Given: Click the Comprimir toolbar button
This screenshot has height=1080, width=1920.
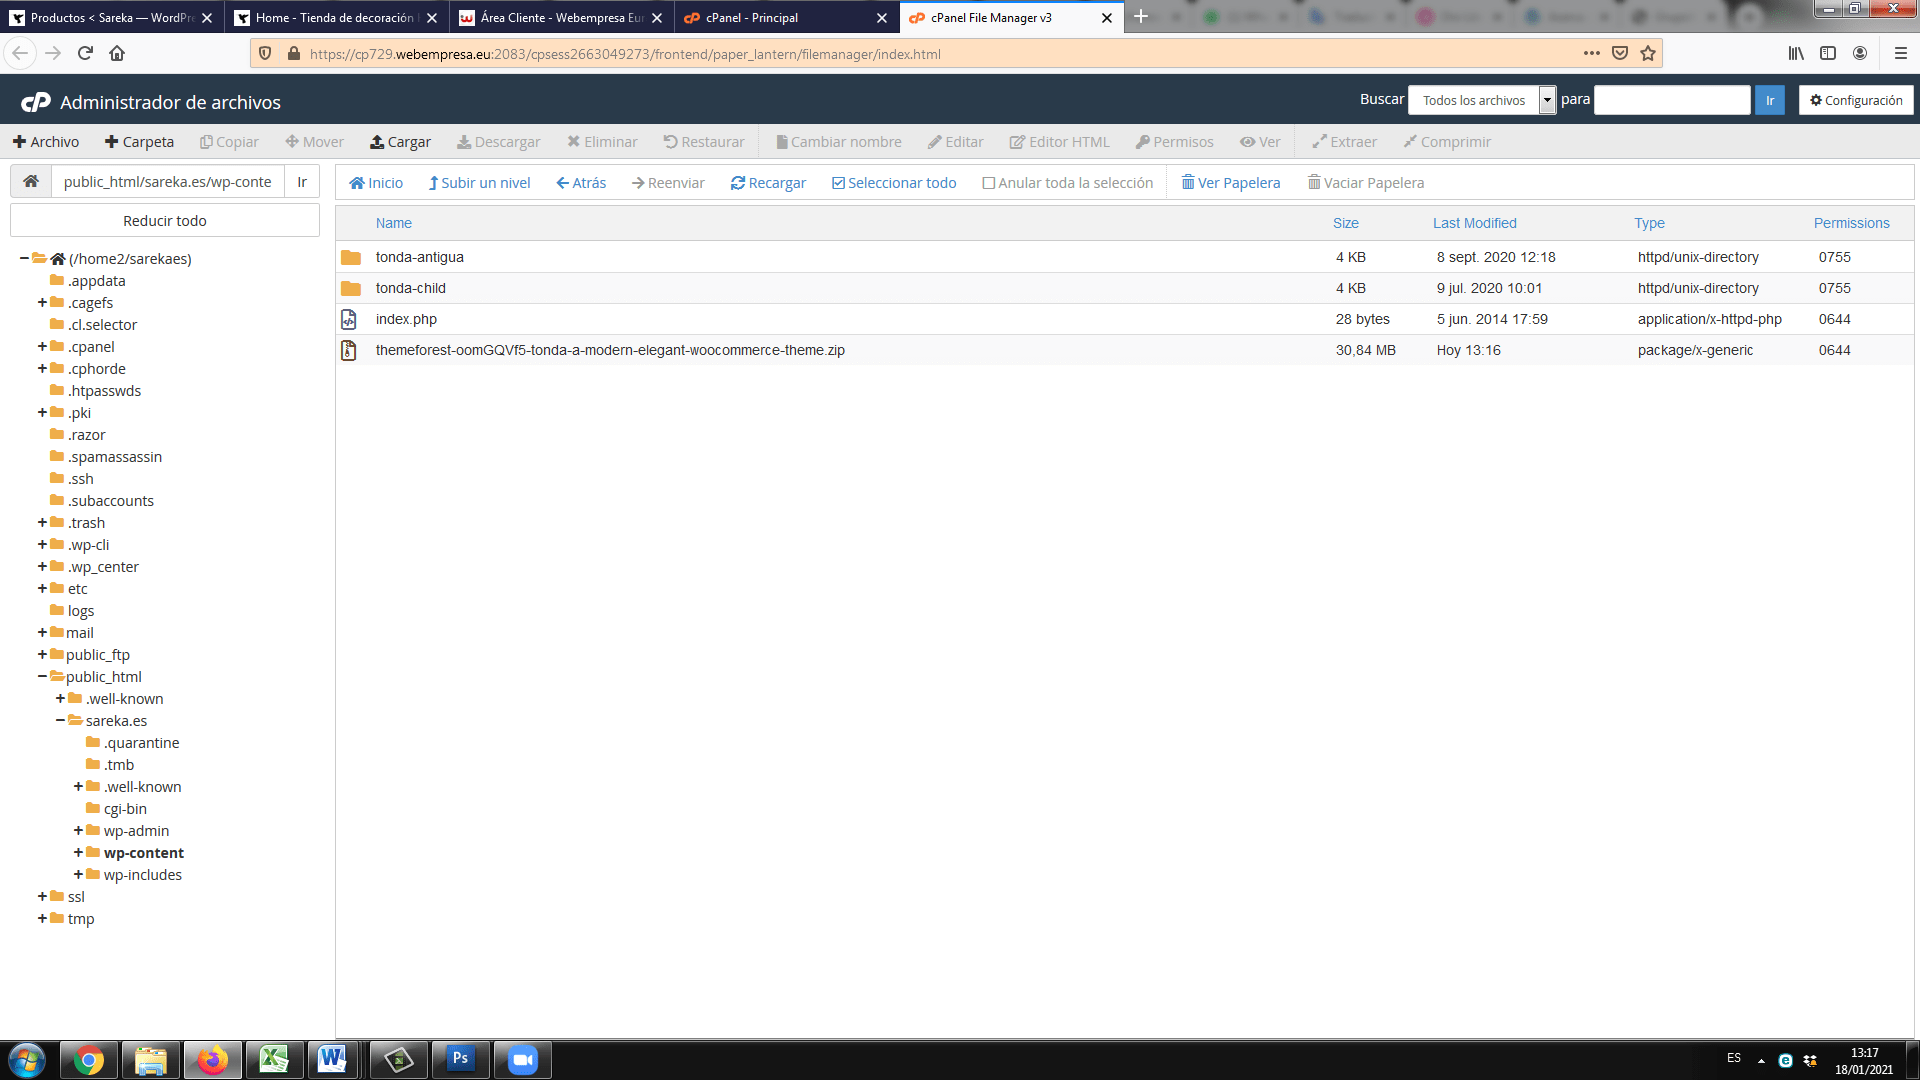Looking at the screenshot, I should 1447,142.
